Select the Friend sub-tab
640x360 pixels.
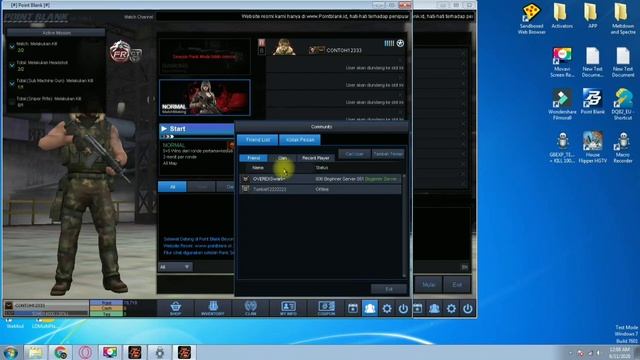[x=253, y=158]
